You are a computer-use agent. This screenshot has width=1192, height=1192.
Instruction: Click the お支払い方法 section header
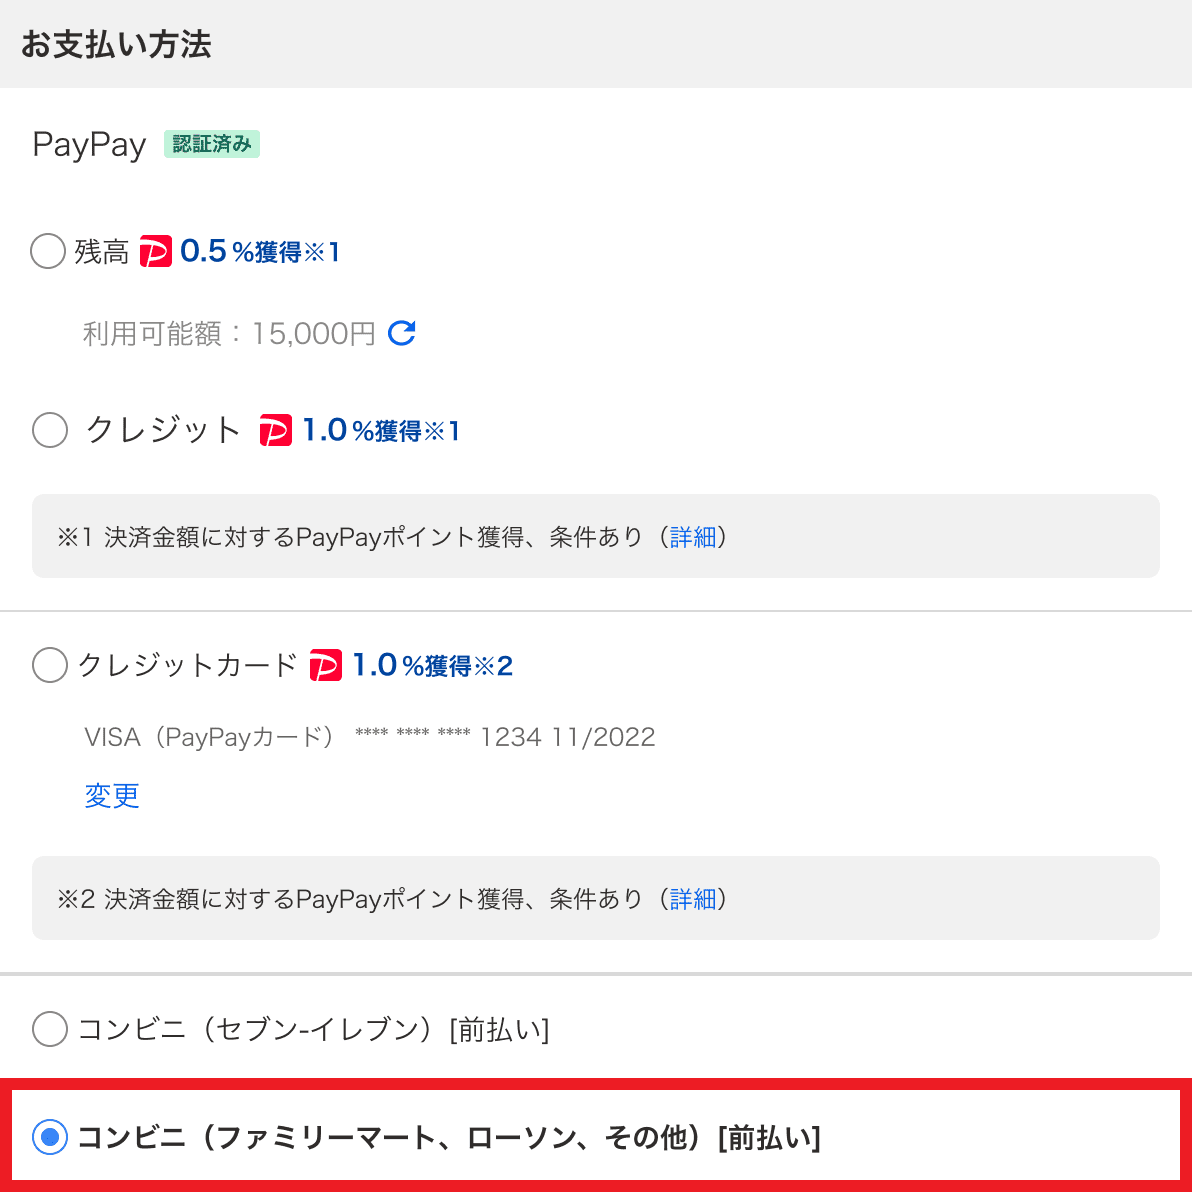pyautogui.click(x=116, y=44)
